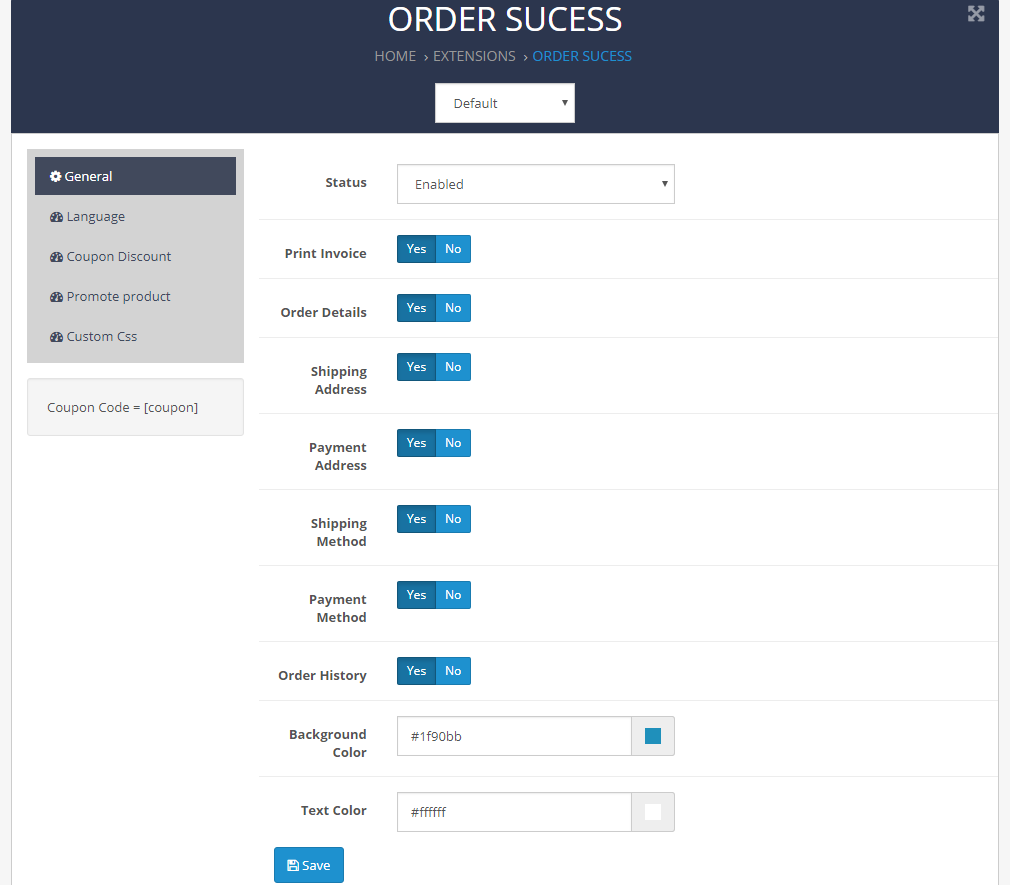
Task: Set Payment Method to No
Action: point(453,595)
